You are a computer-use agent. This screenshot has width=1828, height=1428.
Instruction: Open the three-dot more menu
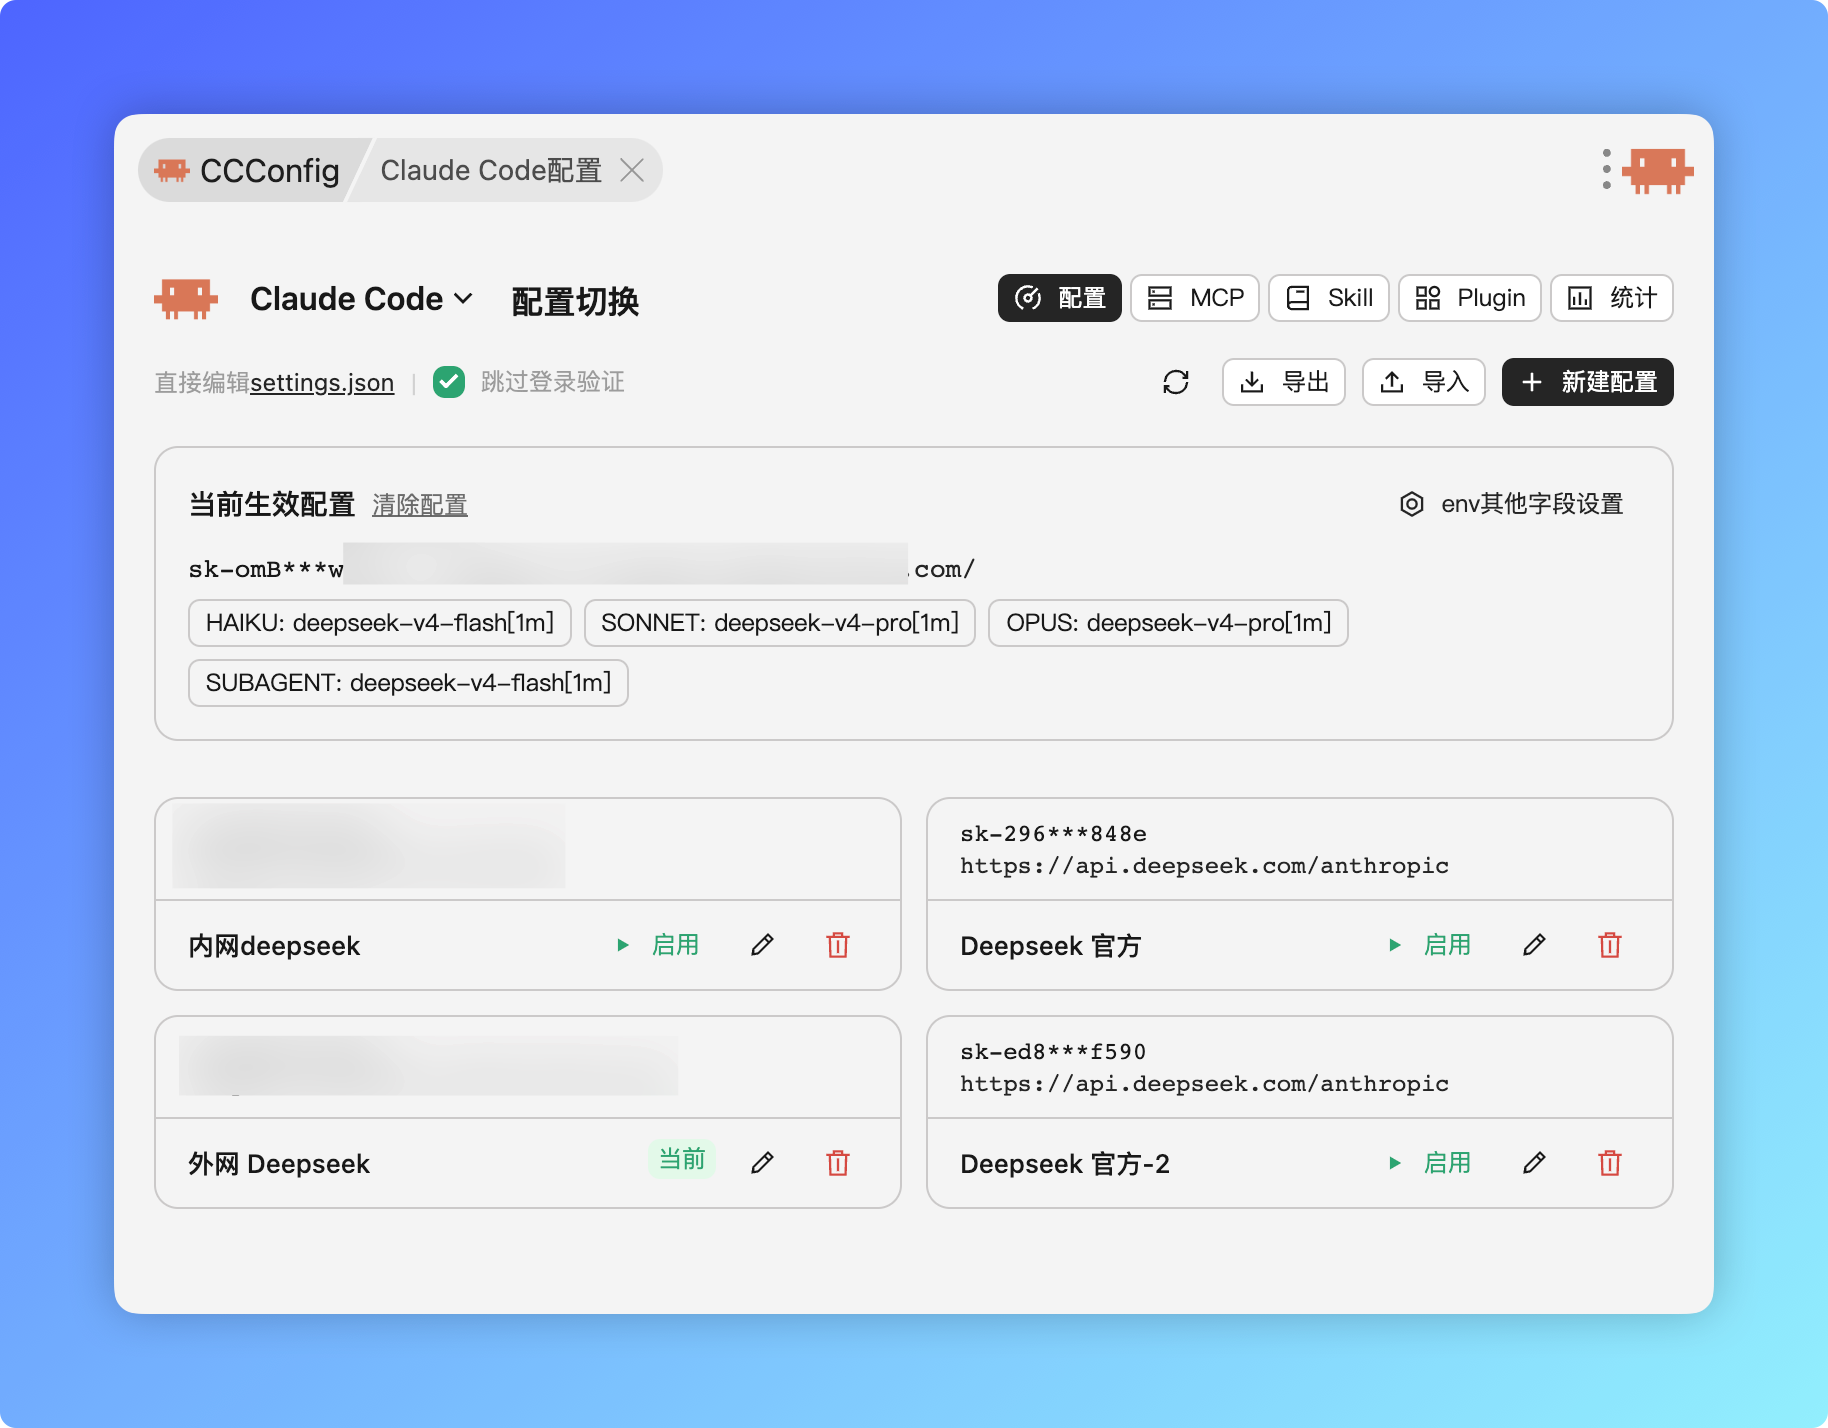pos(1606,169)
